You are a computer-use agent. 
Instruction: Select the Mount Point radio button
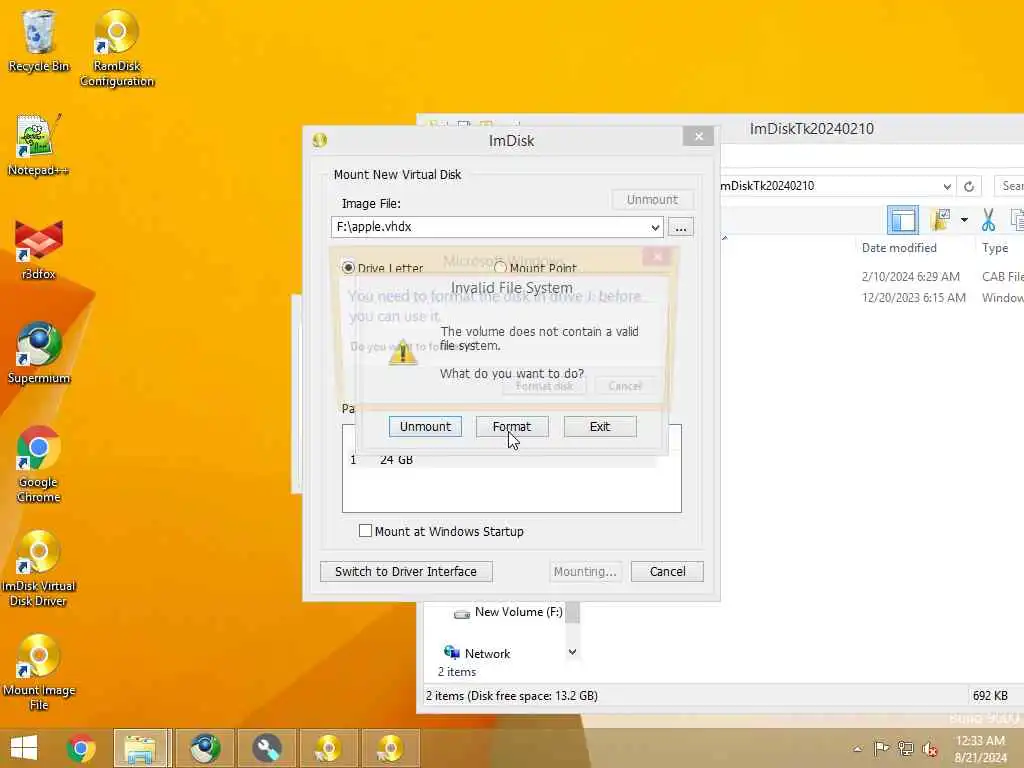500,268
